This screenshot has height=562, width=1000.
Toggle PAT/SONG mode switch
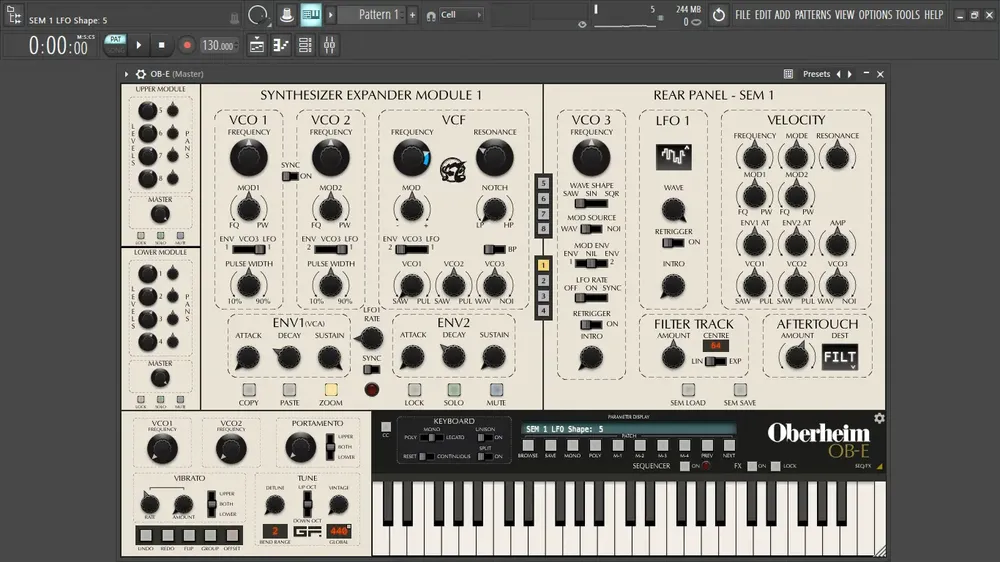point(115,45)
